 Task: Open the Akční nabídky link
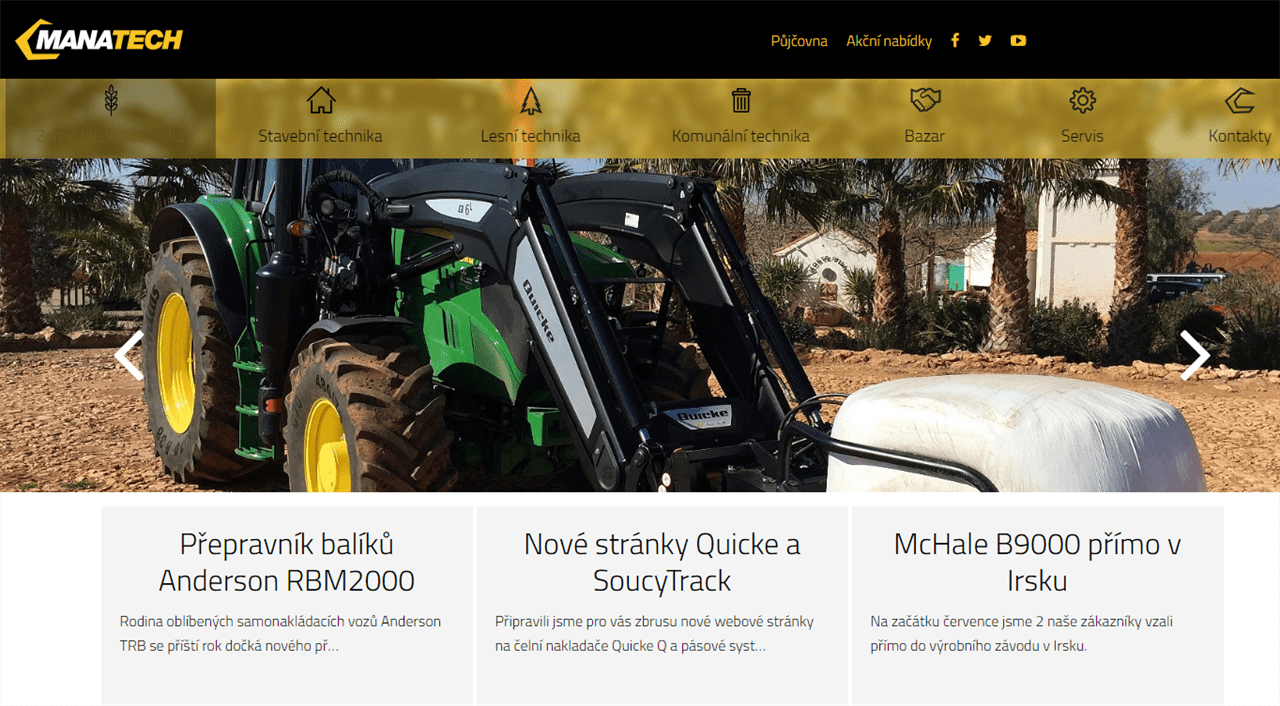click(889, 41)
